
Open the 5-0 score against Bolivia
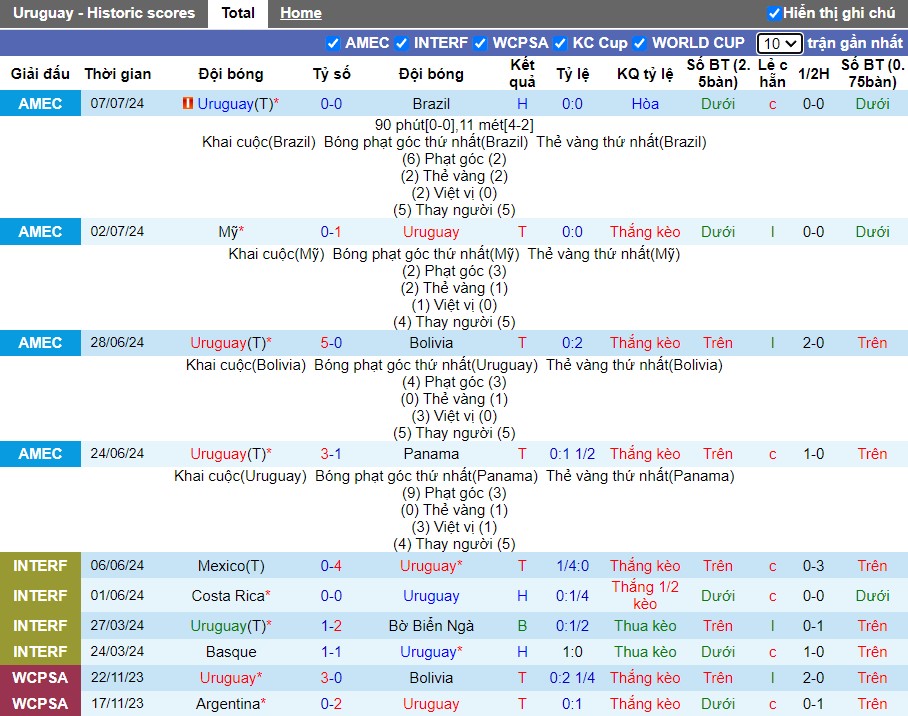(x=331, y=343)
